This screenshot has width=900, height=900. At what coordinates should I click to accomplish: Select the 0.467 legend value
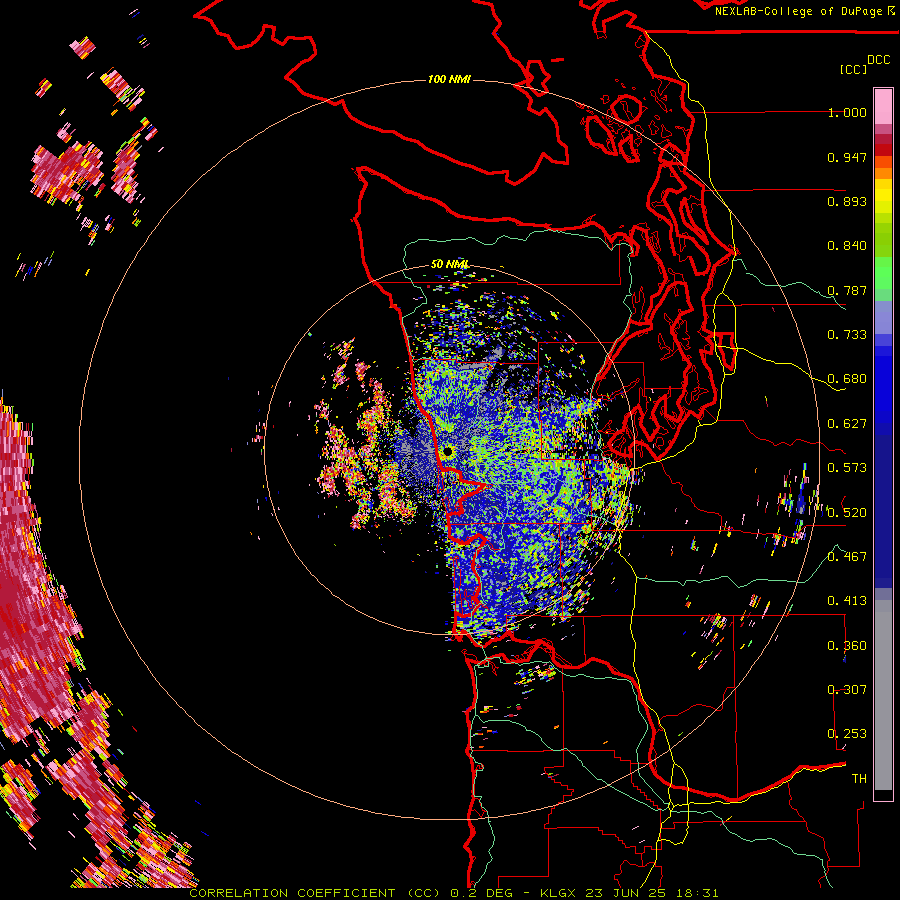[847, 557]
